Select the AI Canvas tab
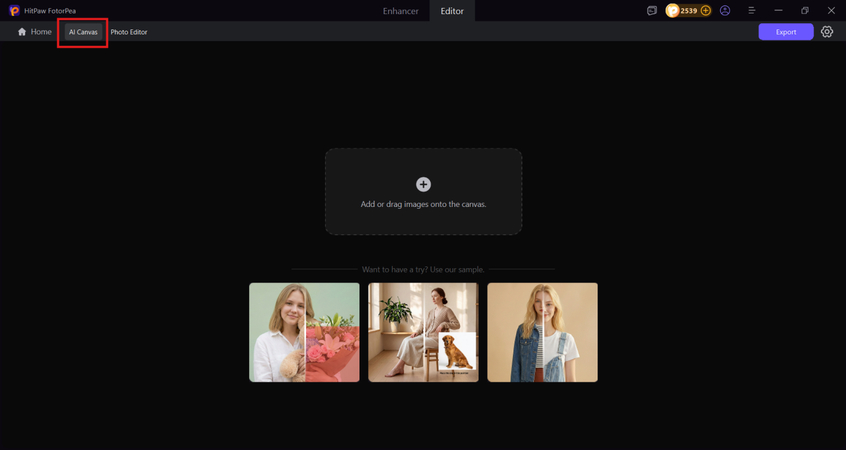Screen dimensions: 846x450 click(x=83, y=32)
